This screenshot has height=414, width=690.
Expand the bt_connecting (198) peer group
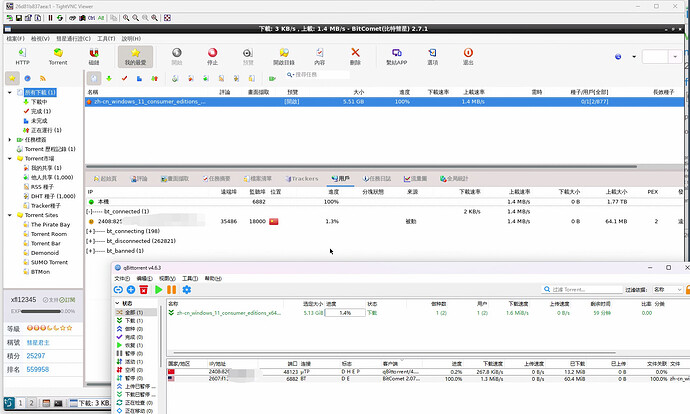tap(90, 231)
